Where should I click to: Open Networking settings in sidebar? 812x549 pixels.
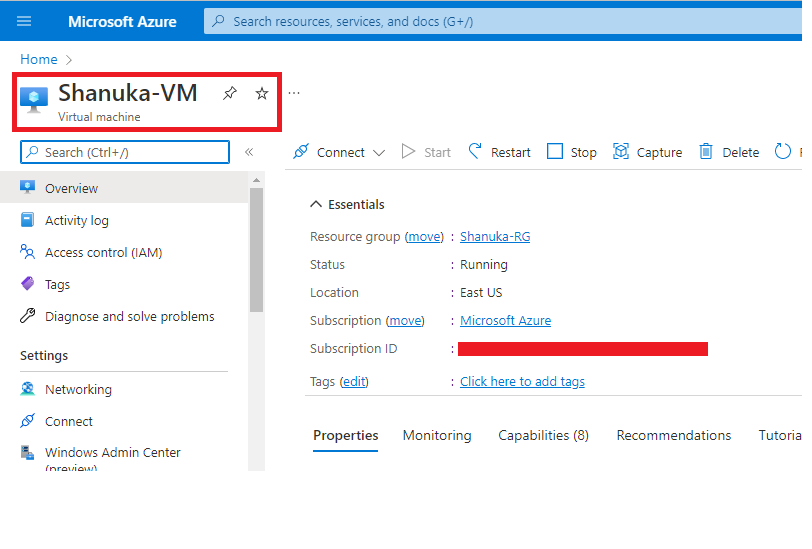78,390
